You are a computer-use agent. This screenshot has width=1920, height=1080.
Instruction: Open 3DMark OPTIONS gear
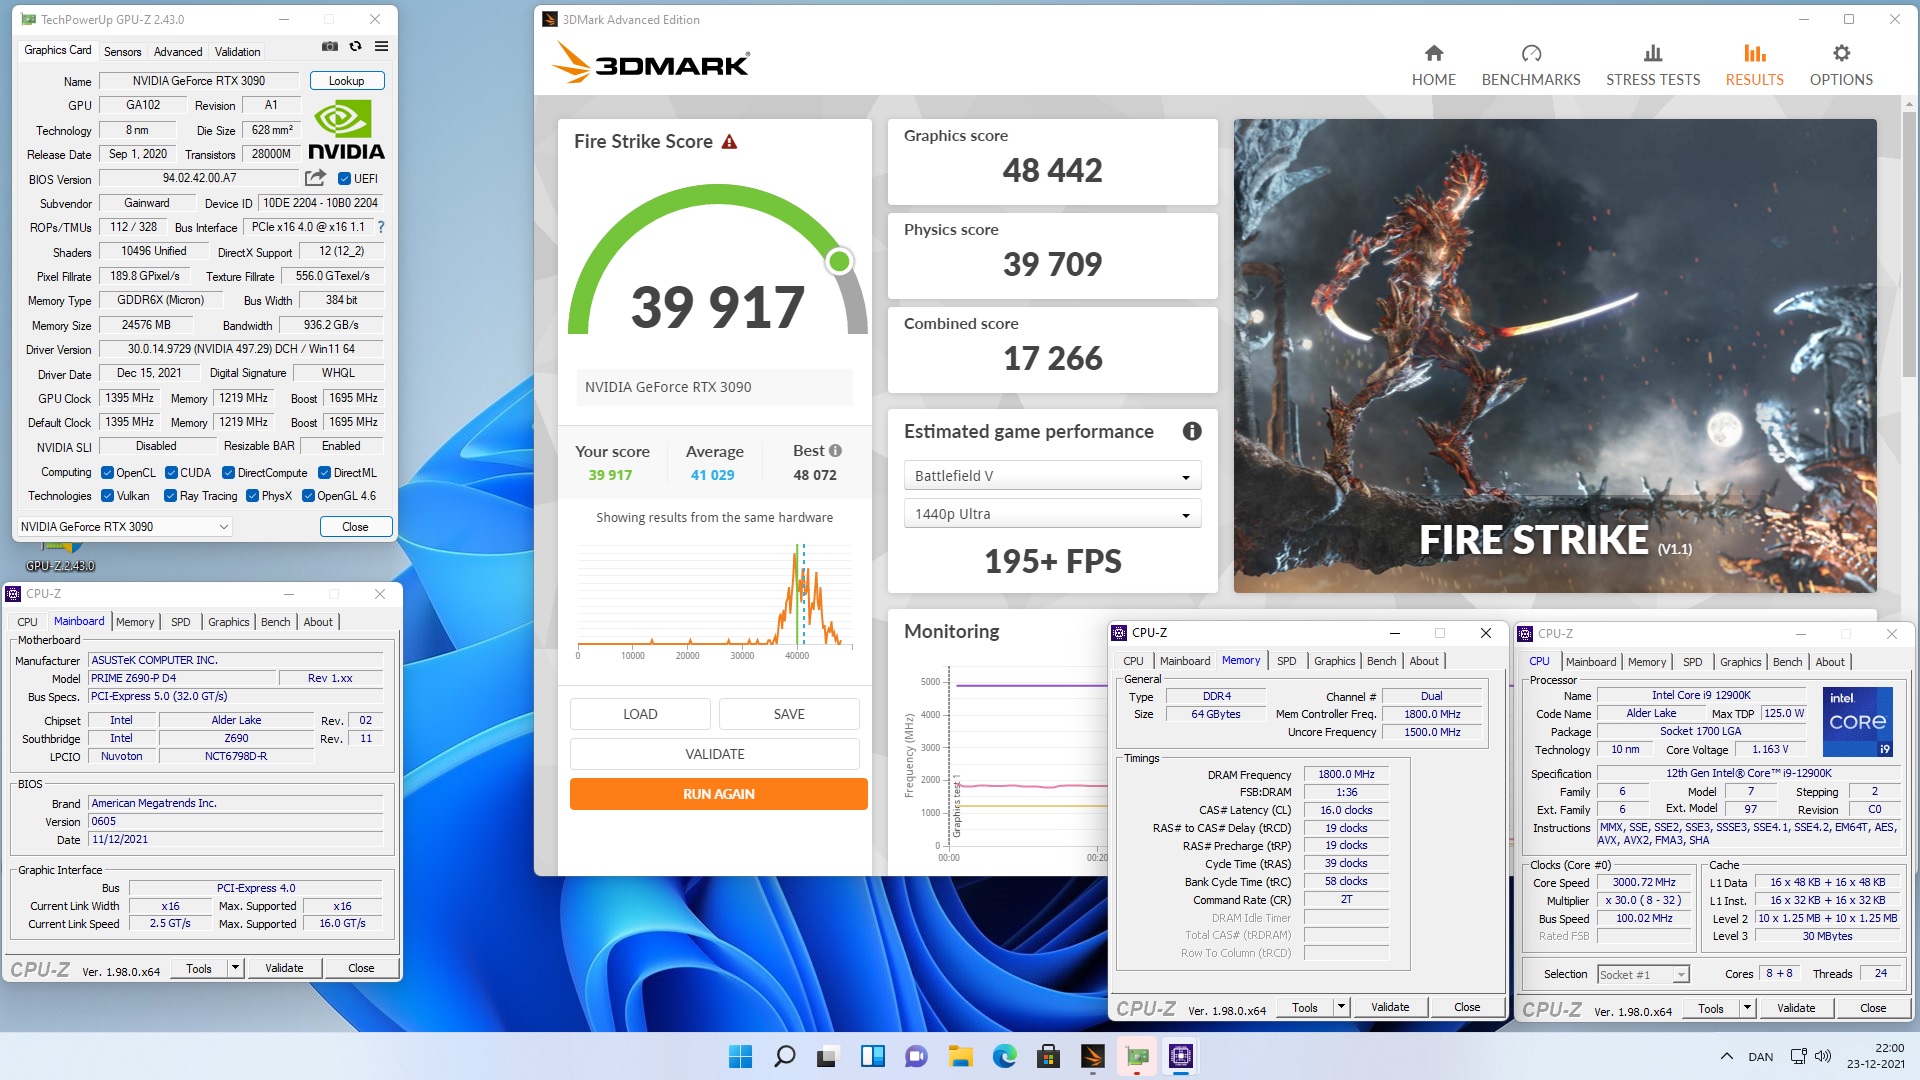[x=1841, y=65]
